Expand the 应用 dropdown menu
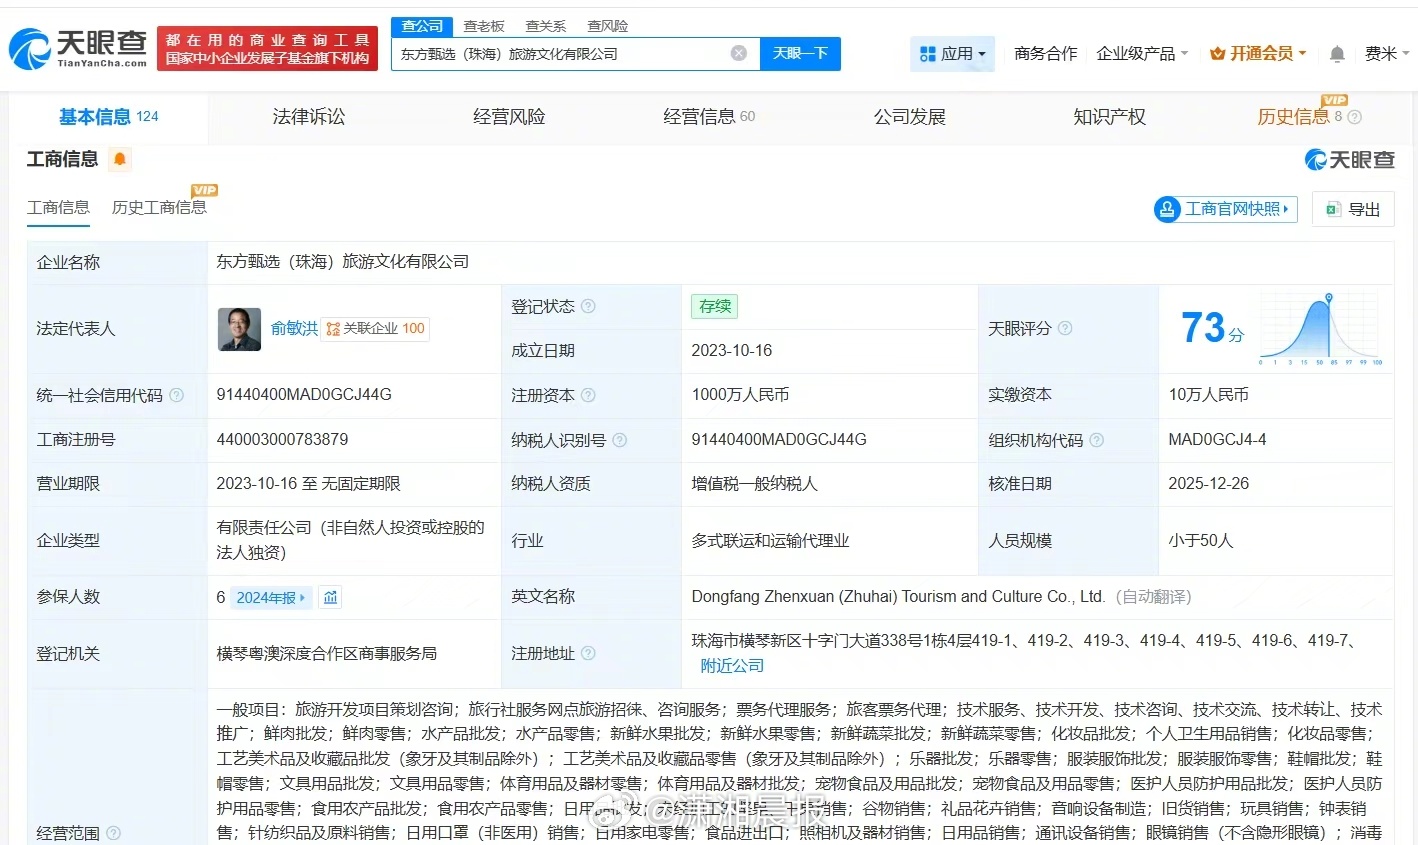The width and height of the screenshot is (1418, 845). click(953, 54)
